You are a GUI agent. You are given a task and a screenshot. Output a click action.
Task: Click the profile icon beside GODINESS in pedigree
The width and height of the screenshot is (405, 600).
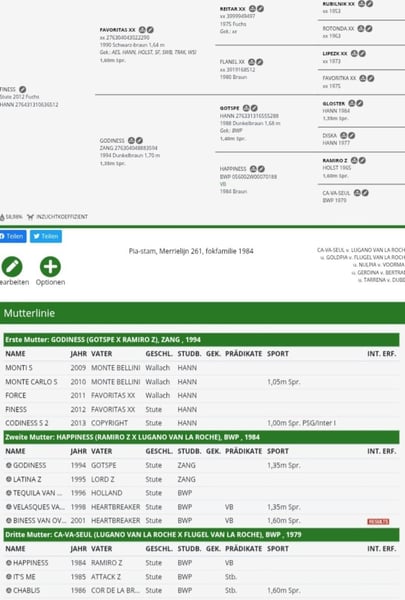pyautogui.click(x=131, y=140)
